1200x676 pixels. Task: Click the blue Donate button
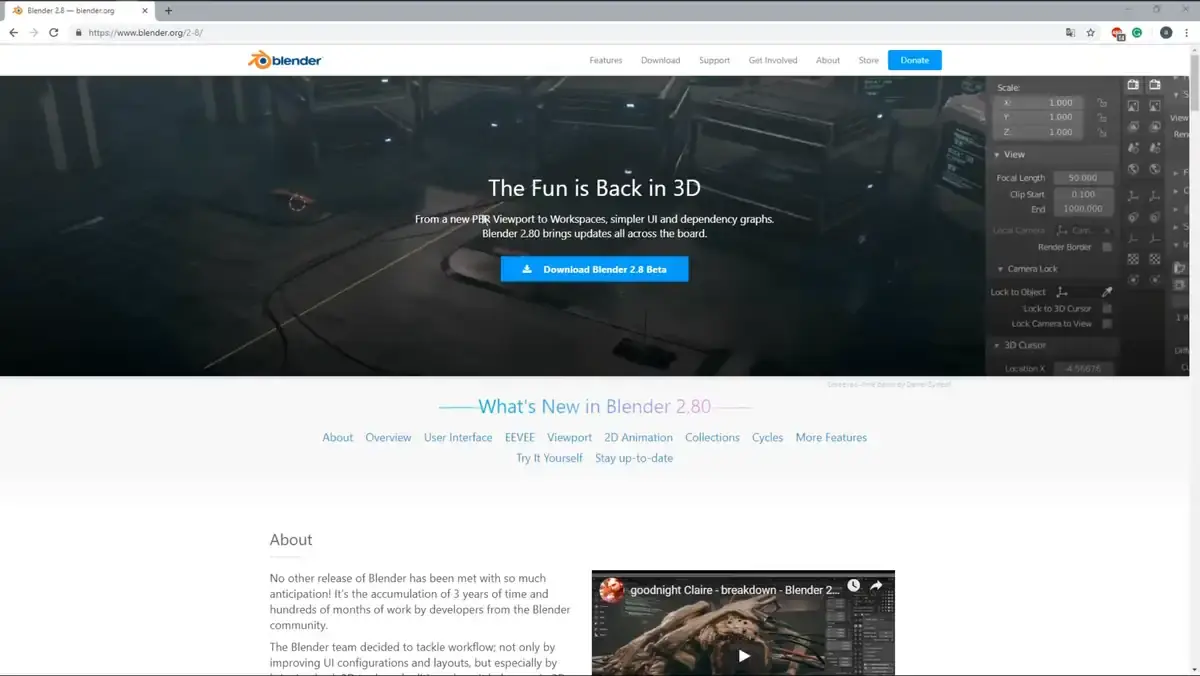[915, 60]
